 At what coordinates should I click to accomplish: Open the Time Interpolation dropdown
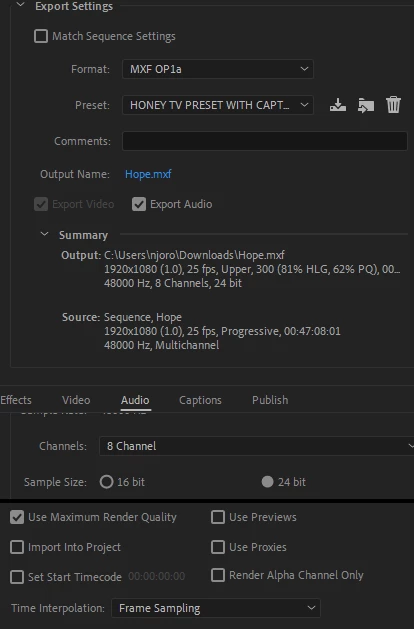(216, 608)
